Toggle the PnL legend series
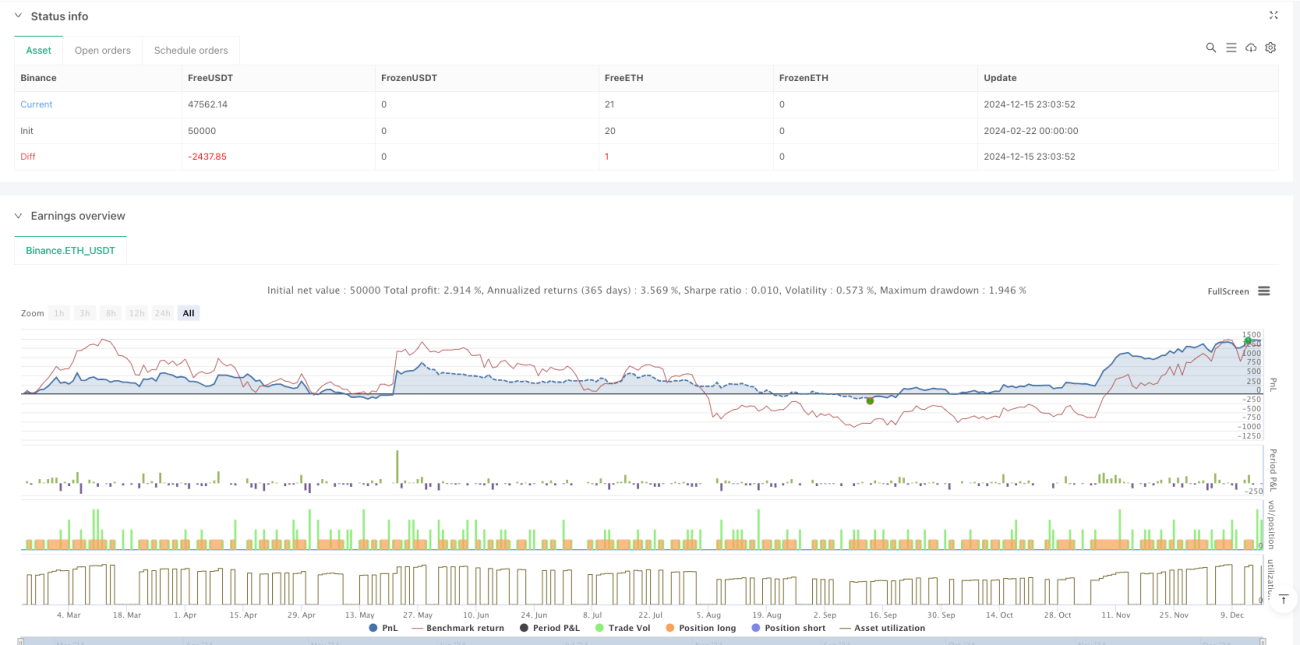Image resolution: width=1300 pixels, height=645 pixels. (x=383, y=628)
